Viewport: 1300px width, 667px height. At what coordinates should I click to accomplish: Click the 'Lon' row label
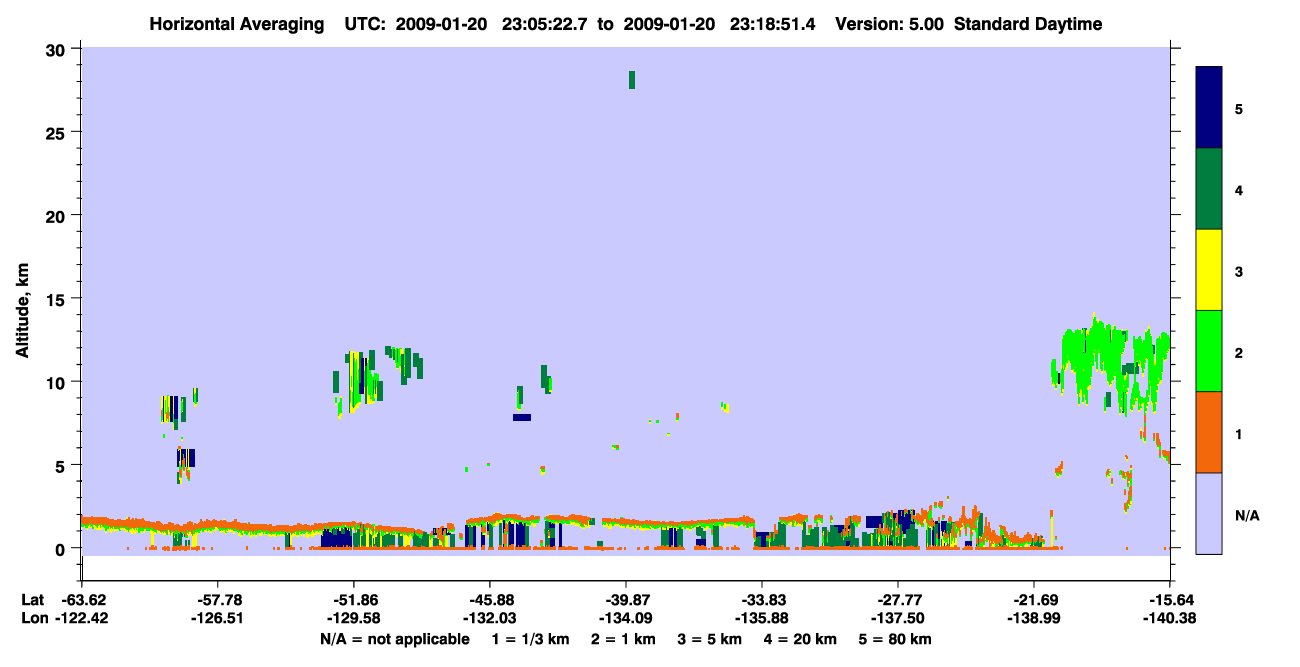point(33,619)
